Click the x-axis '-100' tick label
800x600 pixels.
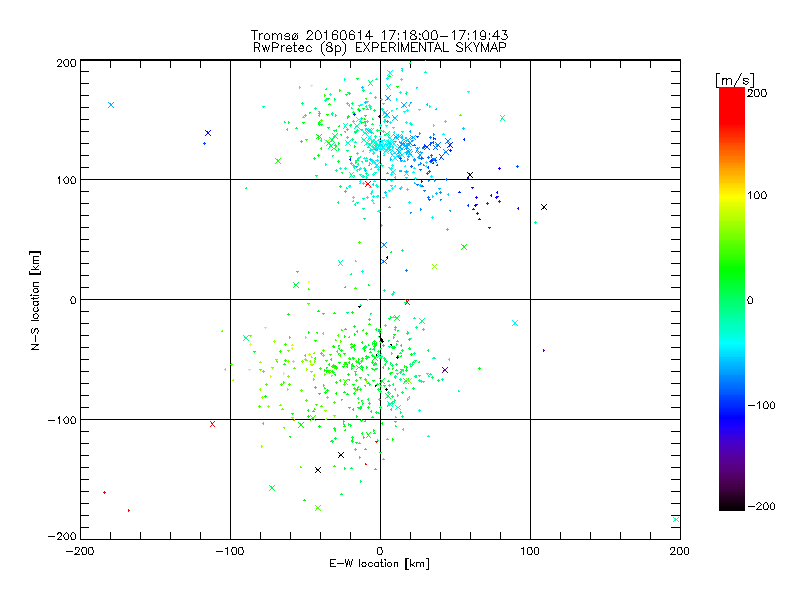coord(230,551)
